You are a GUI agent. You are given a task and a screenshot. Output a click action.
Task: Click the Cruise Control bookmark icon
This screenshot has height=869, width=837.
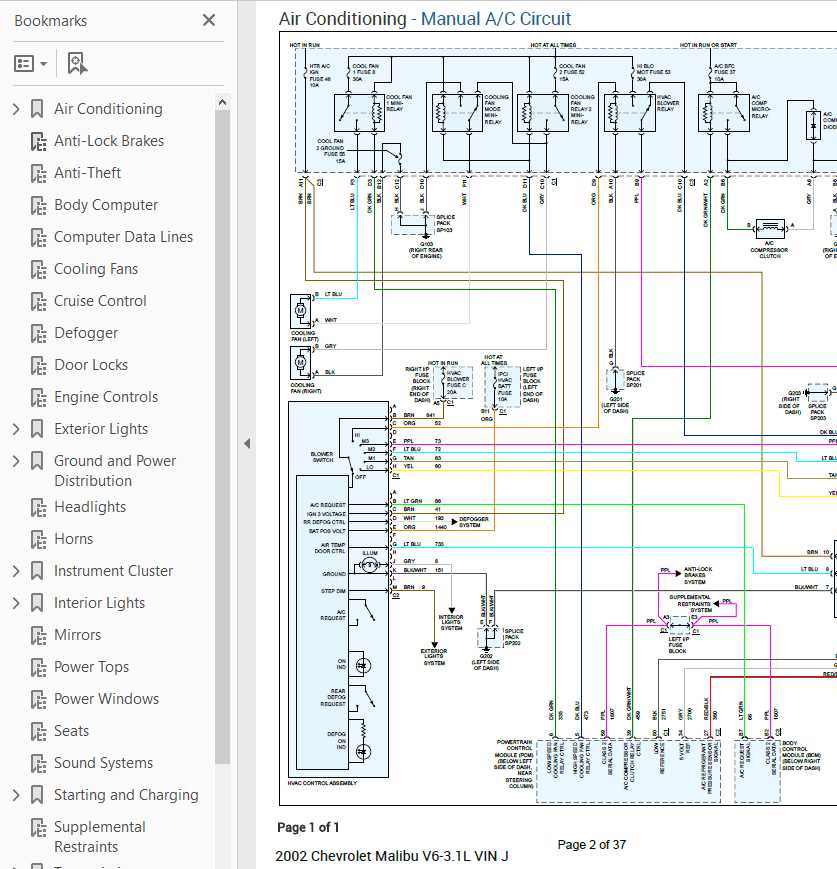point(38,301)
